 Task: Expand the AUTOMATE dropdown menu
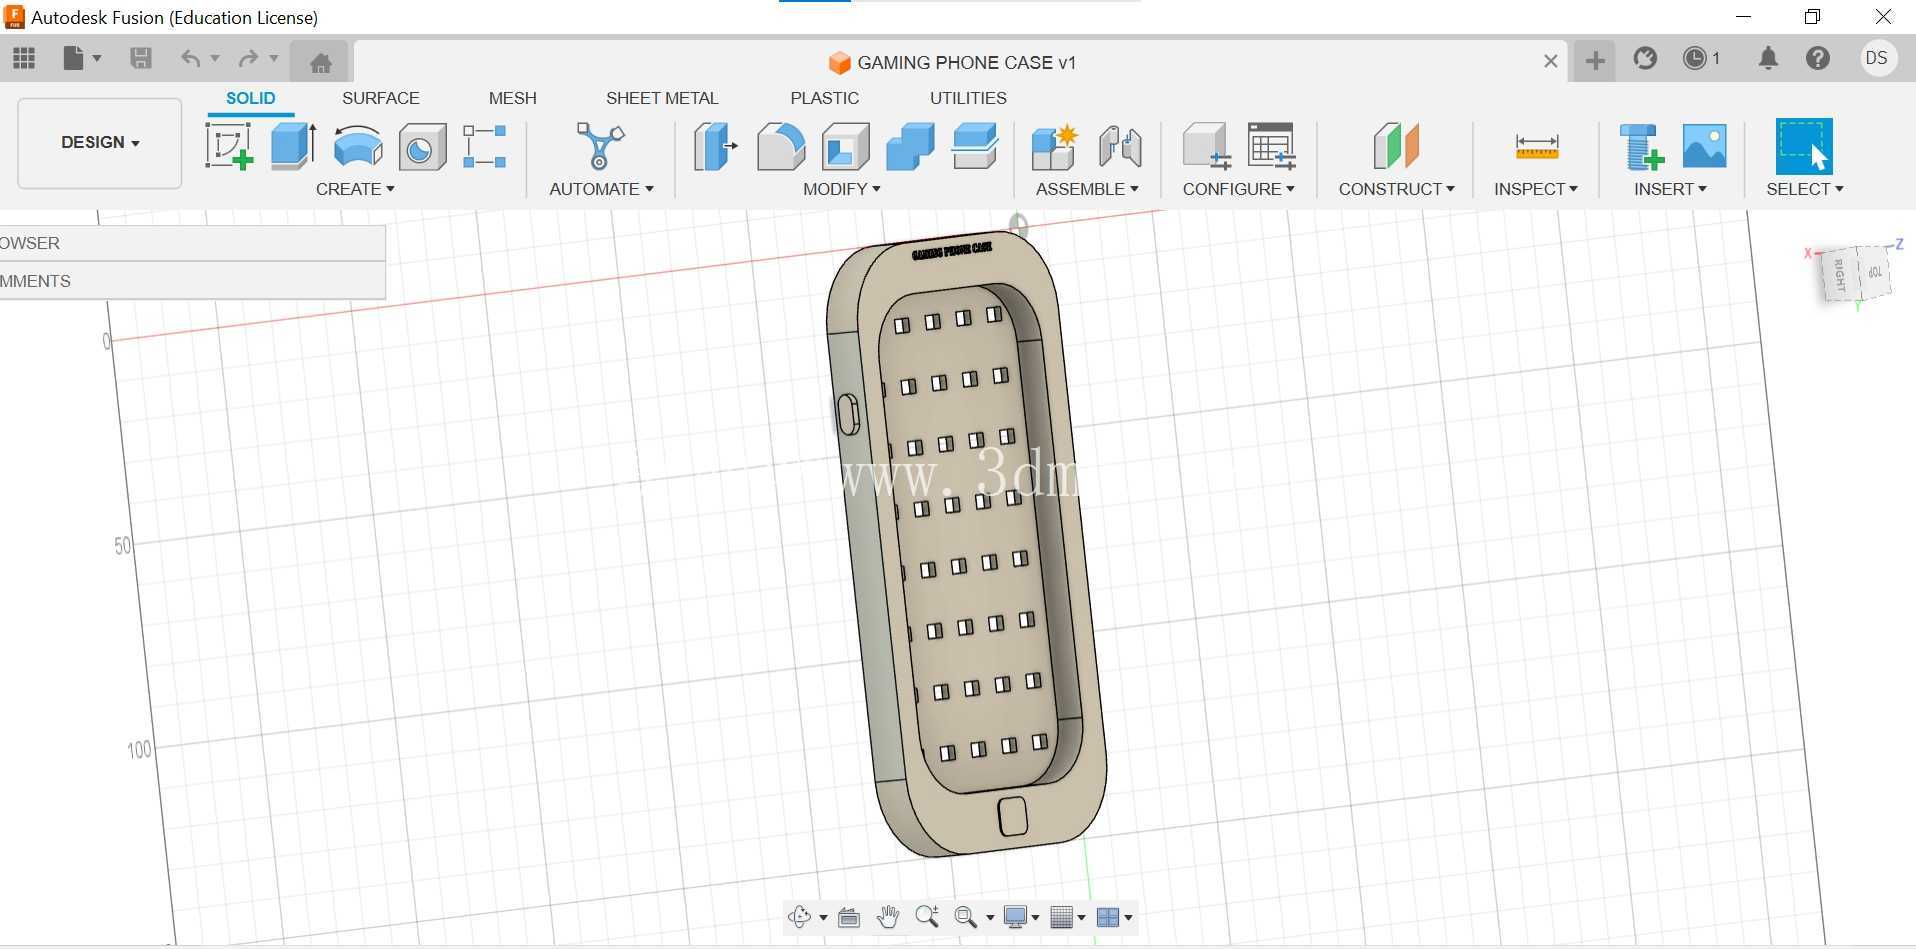[601, 189]
